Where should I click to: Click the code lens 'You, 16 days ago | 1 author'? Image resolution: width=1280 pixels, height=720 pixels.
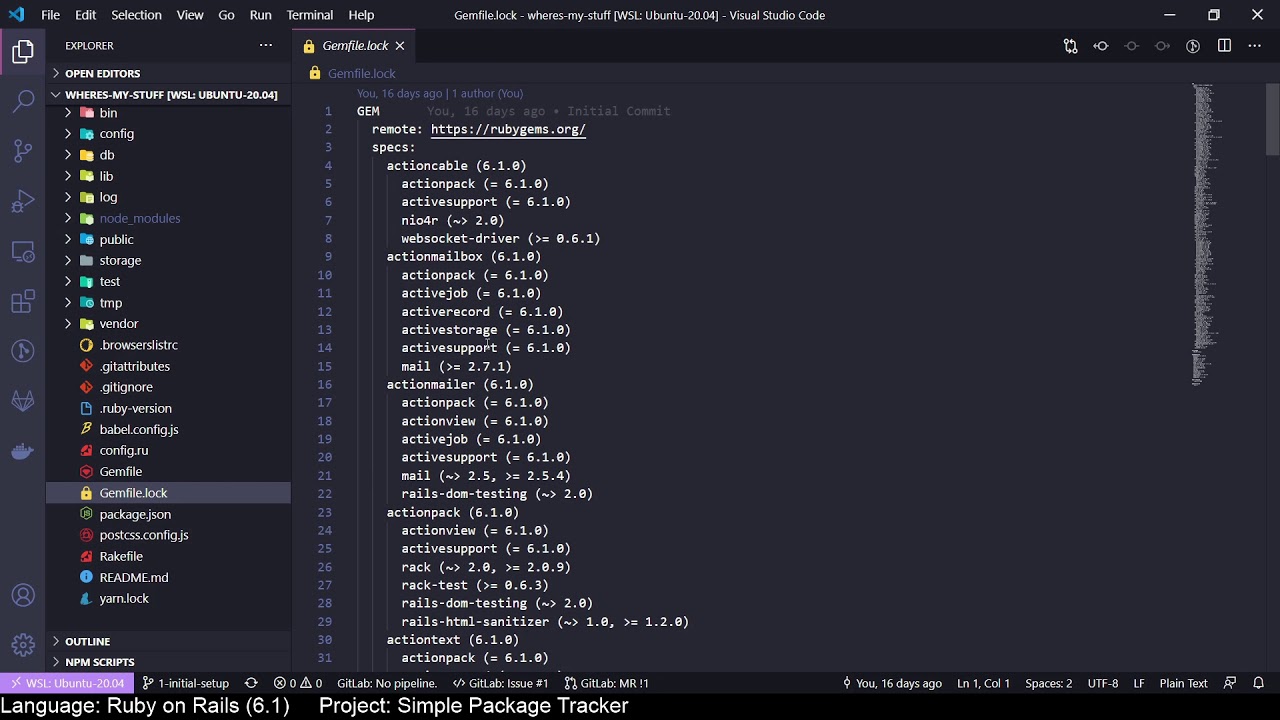tap(440, 93)
